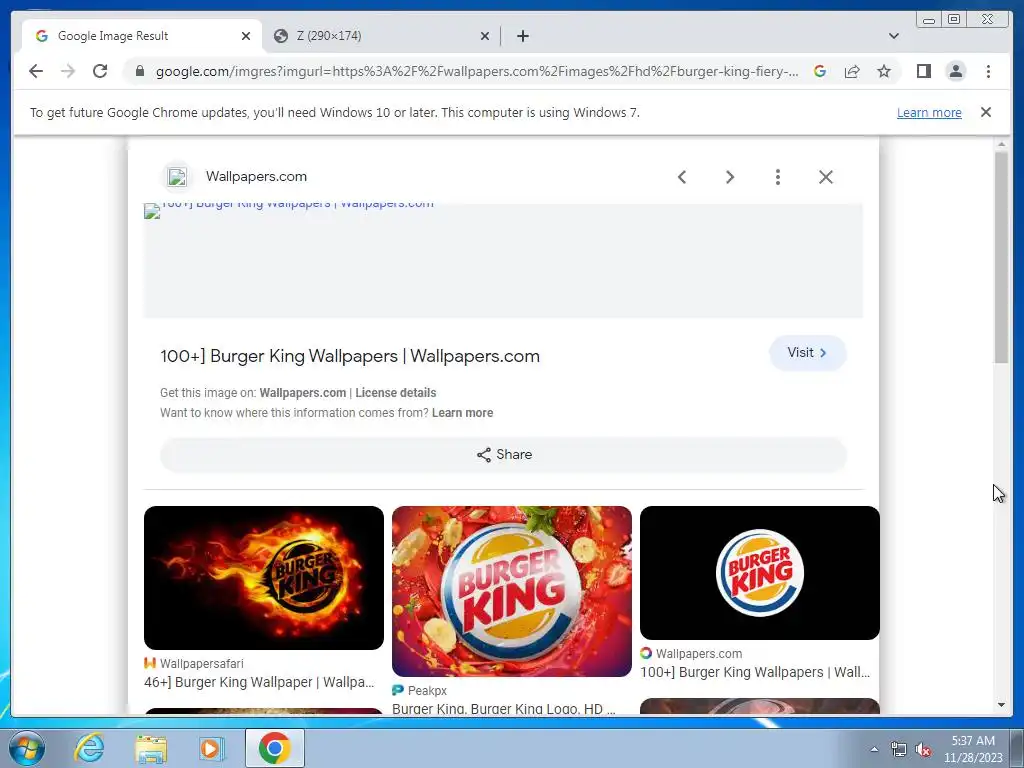Show the previous image result
The height and width of the screenshot is (768, 1024).
click(682, 177)
